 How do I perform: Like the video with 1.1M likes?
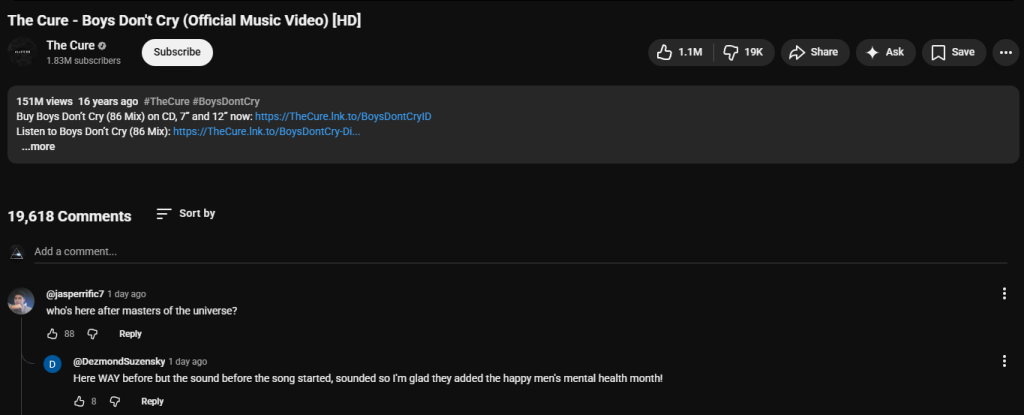tap(680, 52)
